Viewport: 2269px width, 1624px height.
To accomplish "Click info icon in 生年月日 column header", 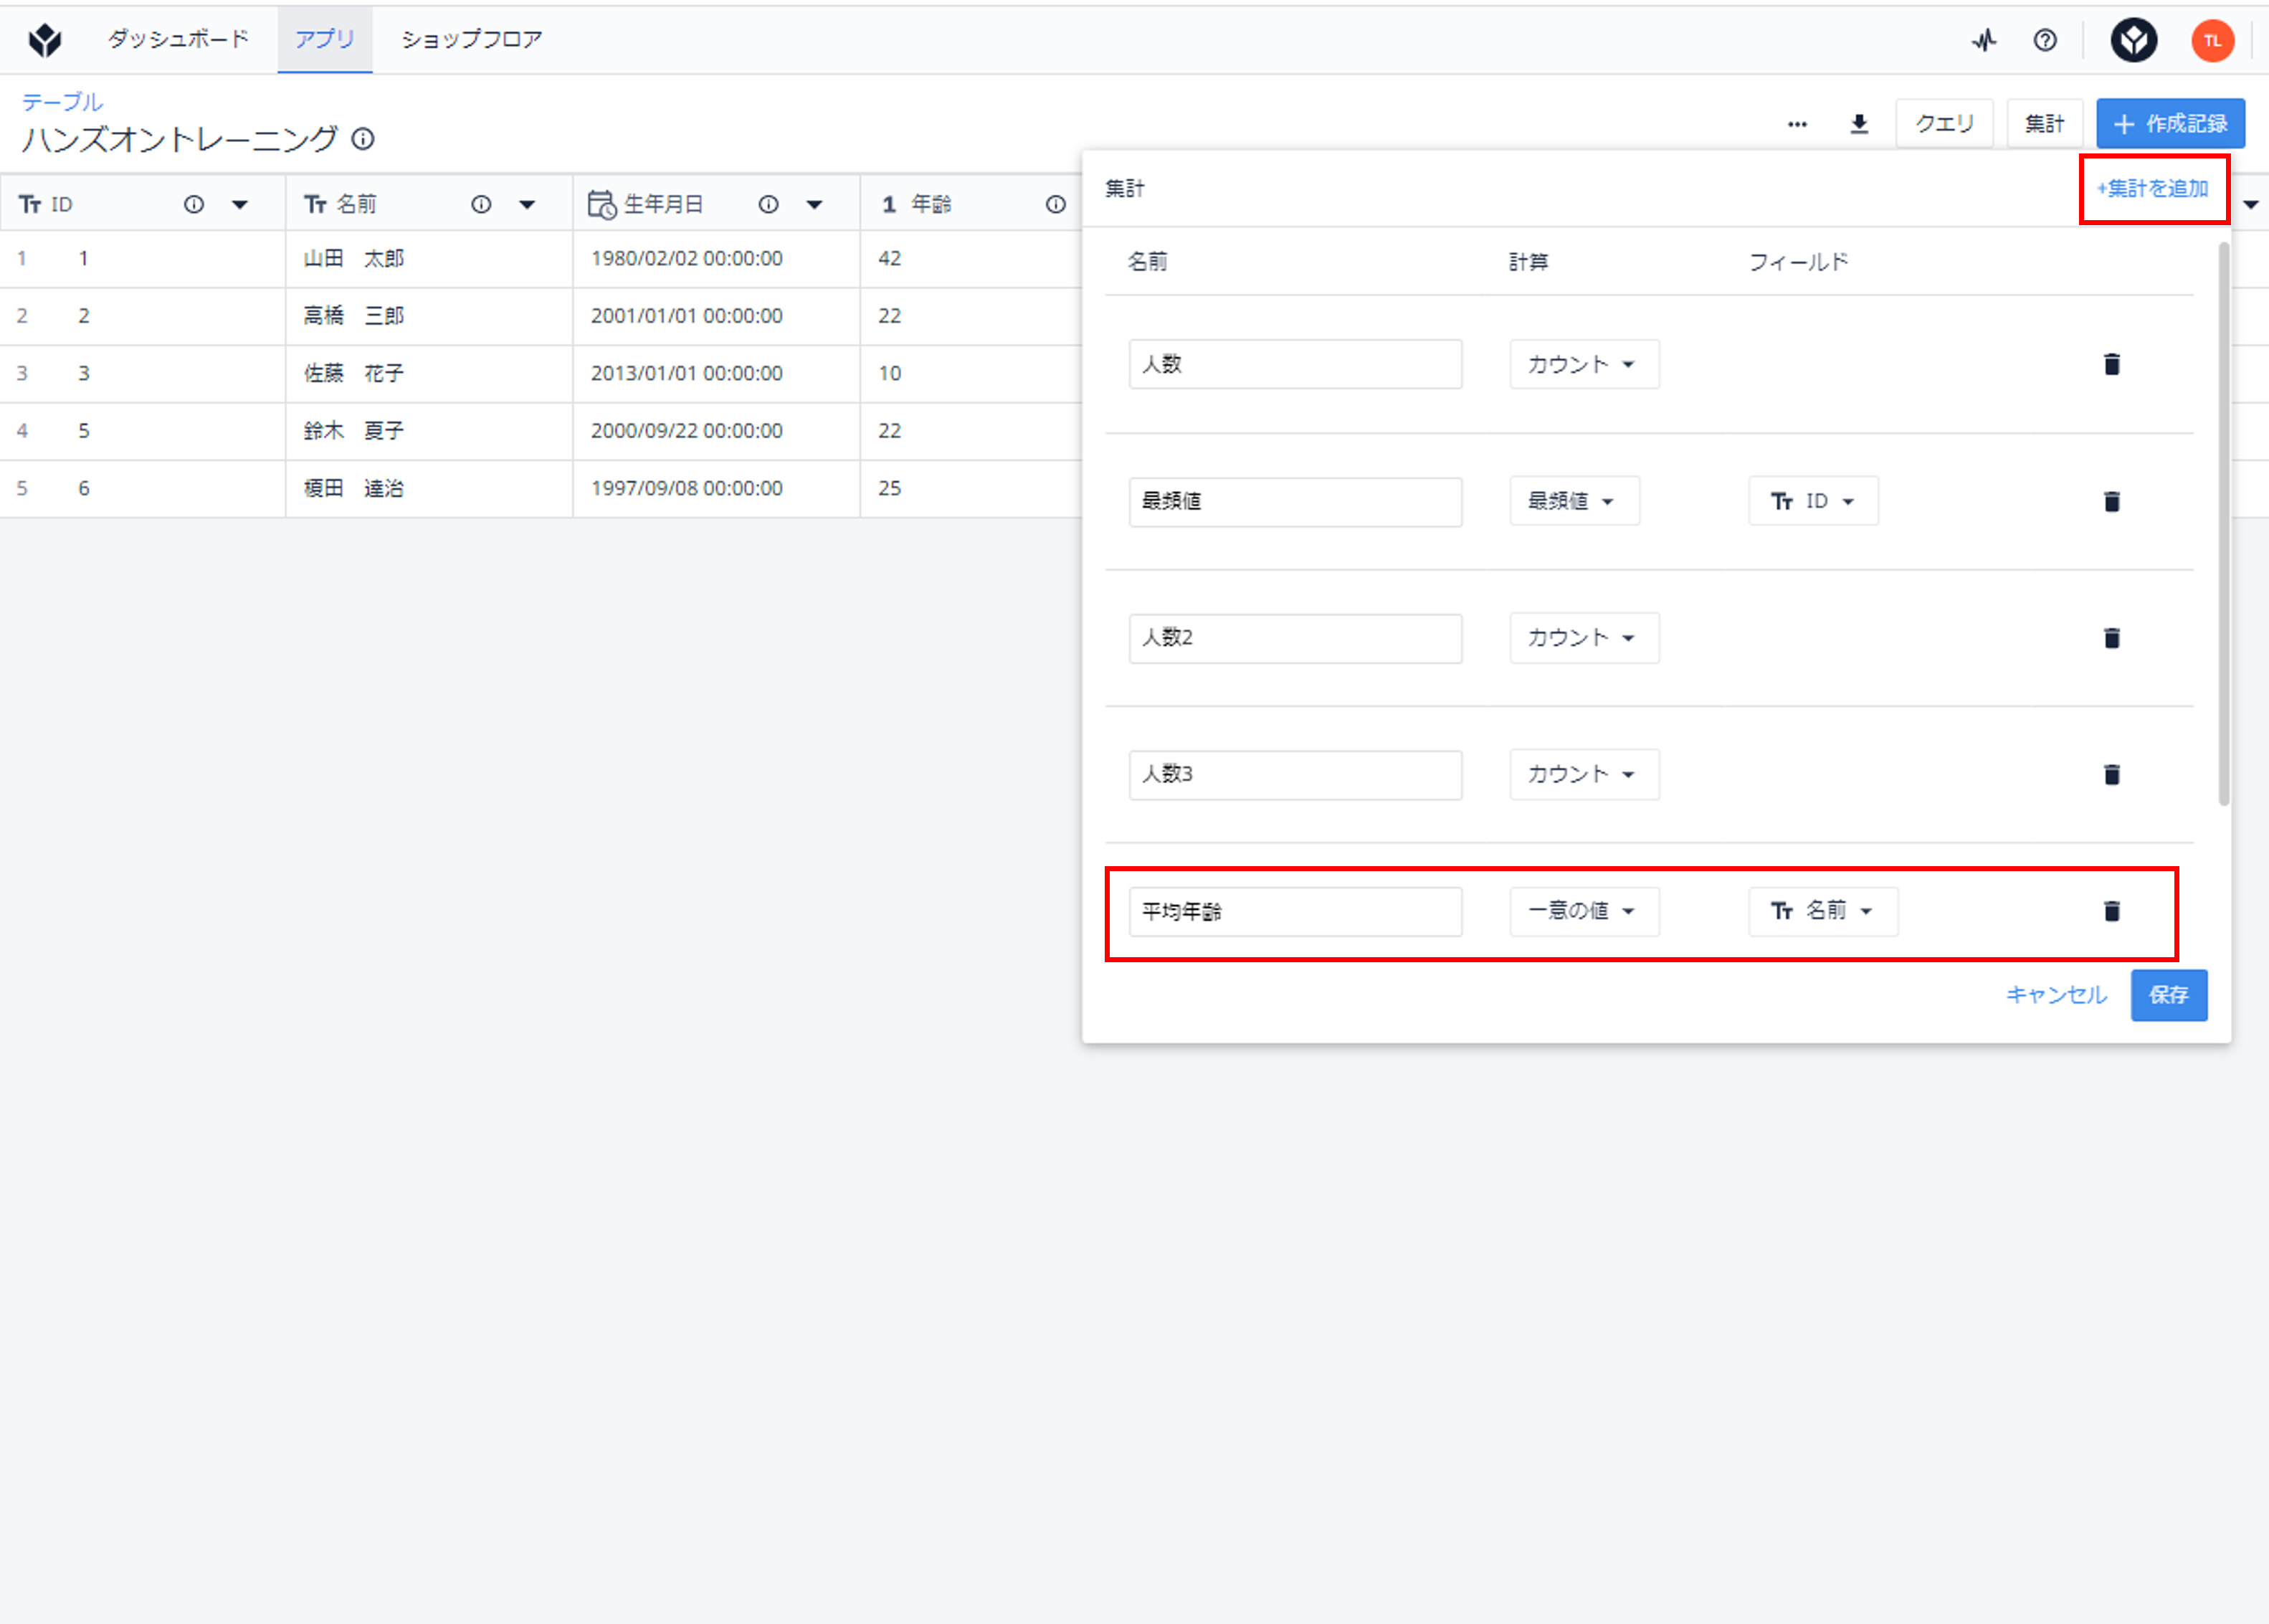I will pyautogui.click(x=768, y=204).
